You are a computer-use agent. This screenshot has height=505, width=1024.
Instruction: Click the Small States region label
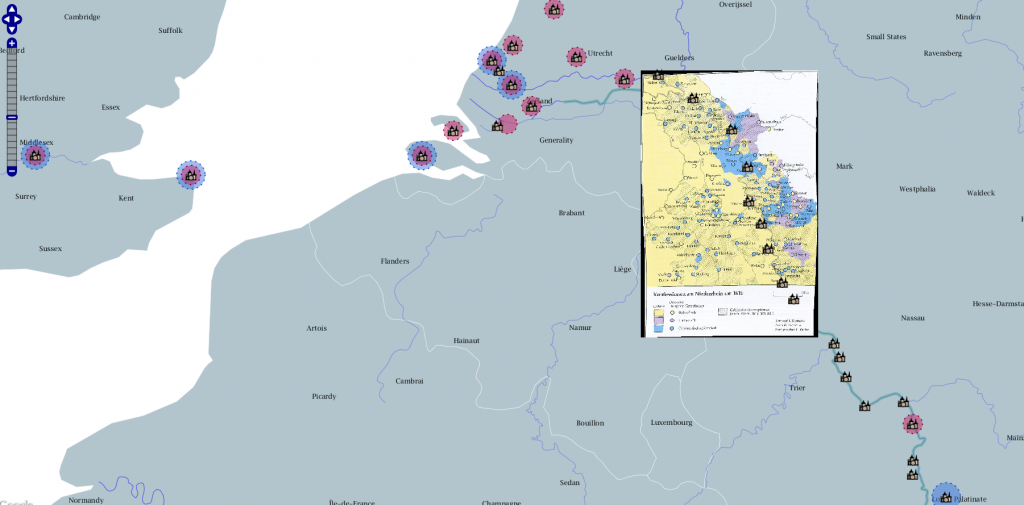click(886, 37)
